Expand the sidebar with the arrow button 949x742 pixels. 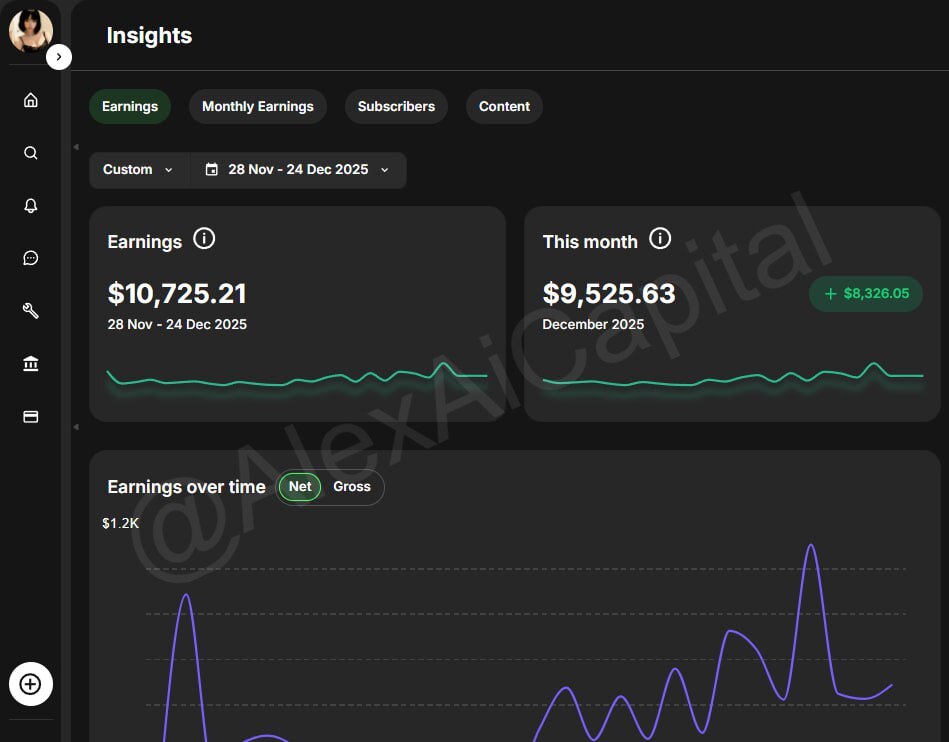59,57
